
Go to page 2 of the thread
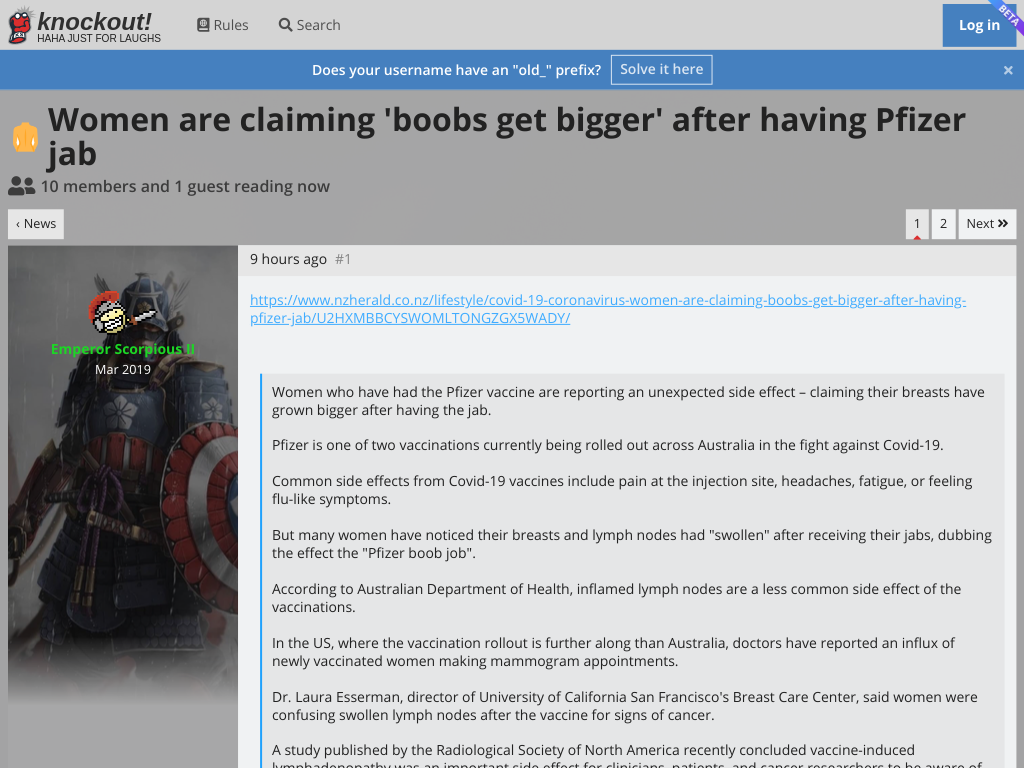[943, 224]
